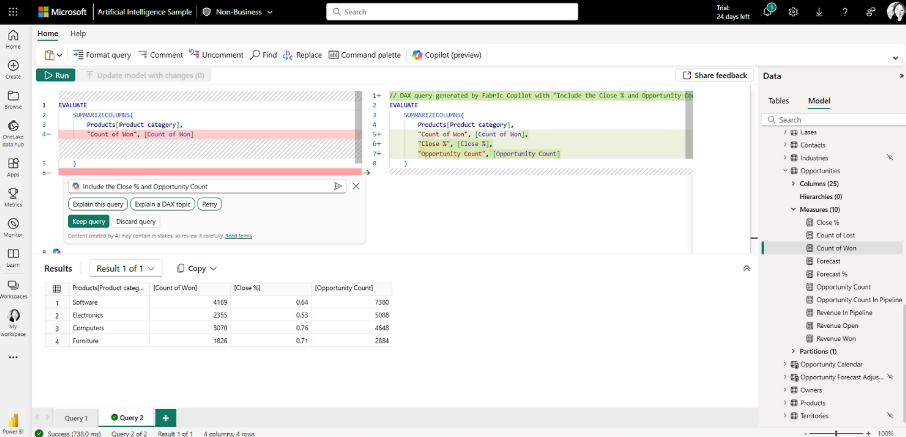The width and height of the screenshot is (906, 437).
Task: Go to Home in left navigation
Action: click(13, 39)
